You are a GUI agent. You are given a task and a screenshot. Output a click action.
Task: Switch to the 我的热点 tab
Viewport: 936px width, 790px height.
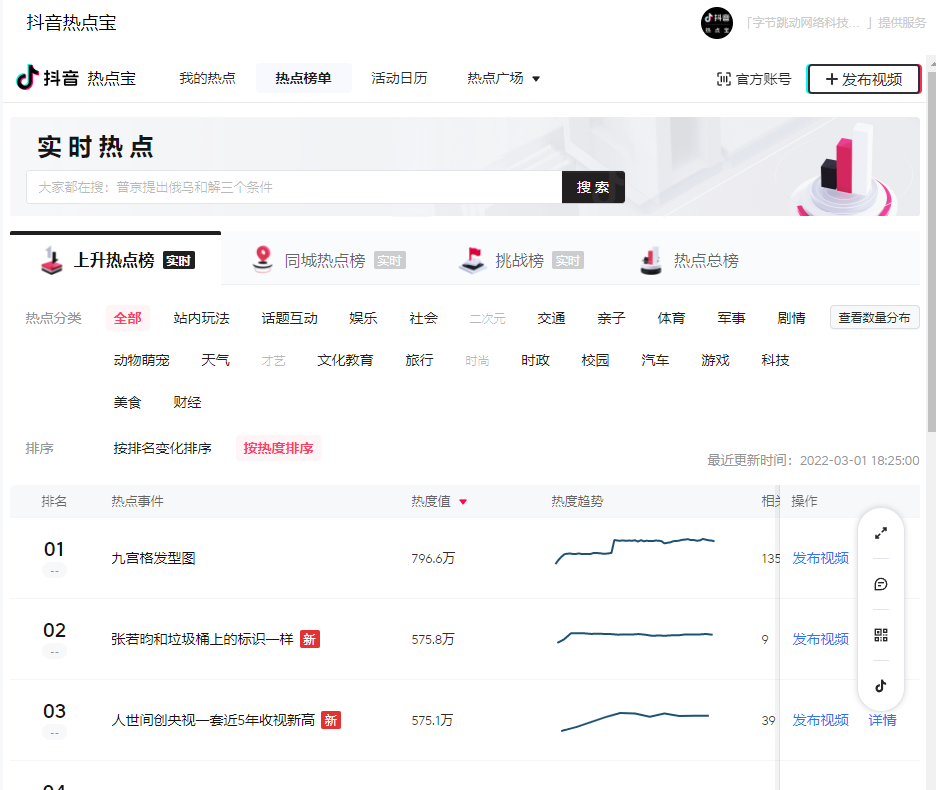[207, 76]
